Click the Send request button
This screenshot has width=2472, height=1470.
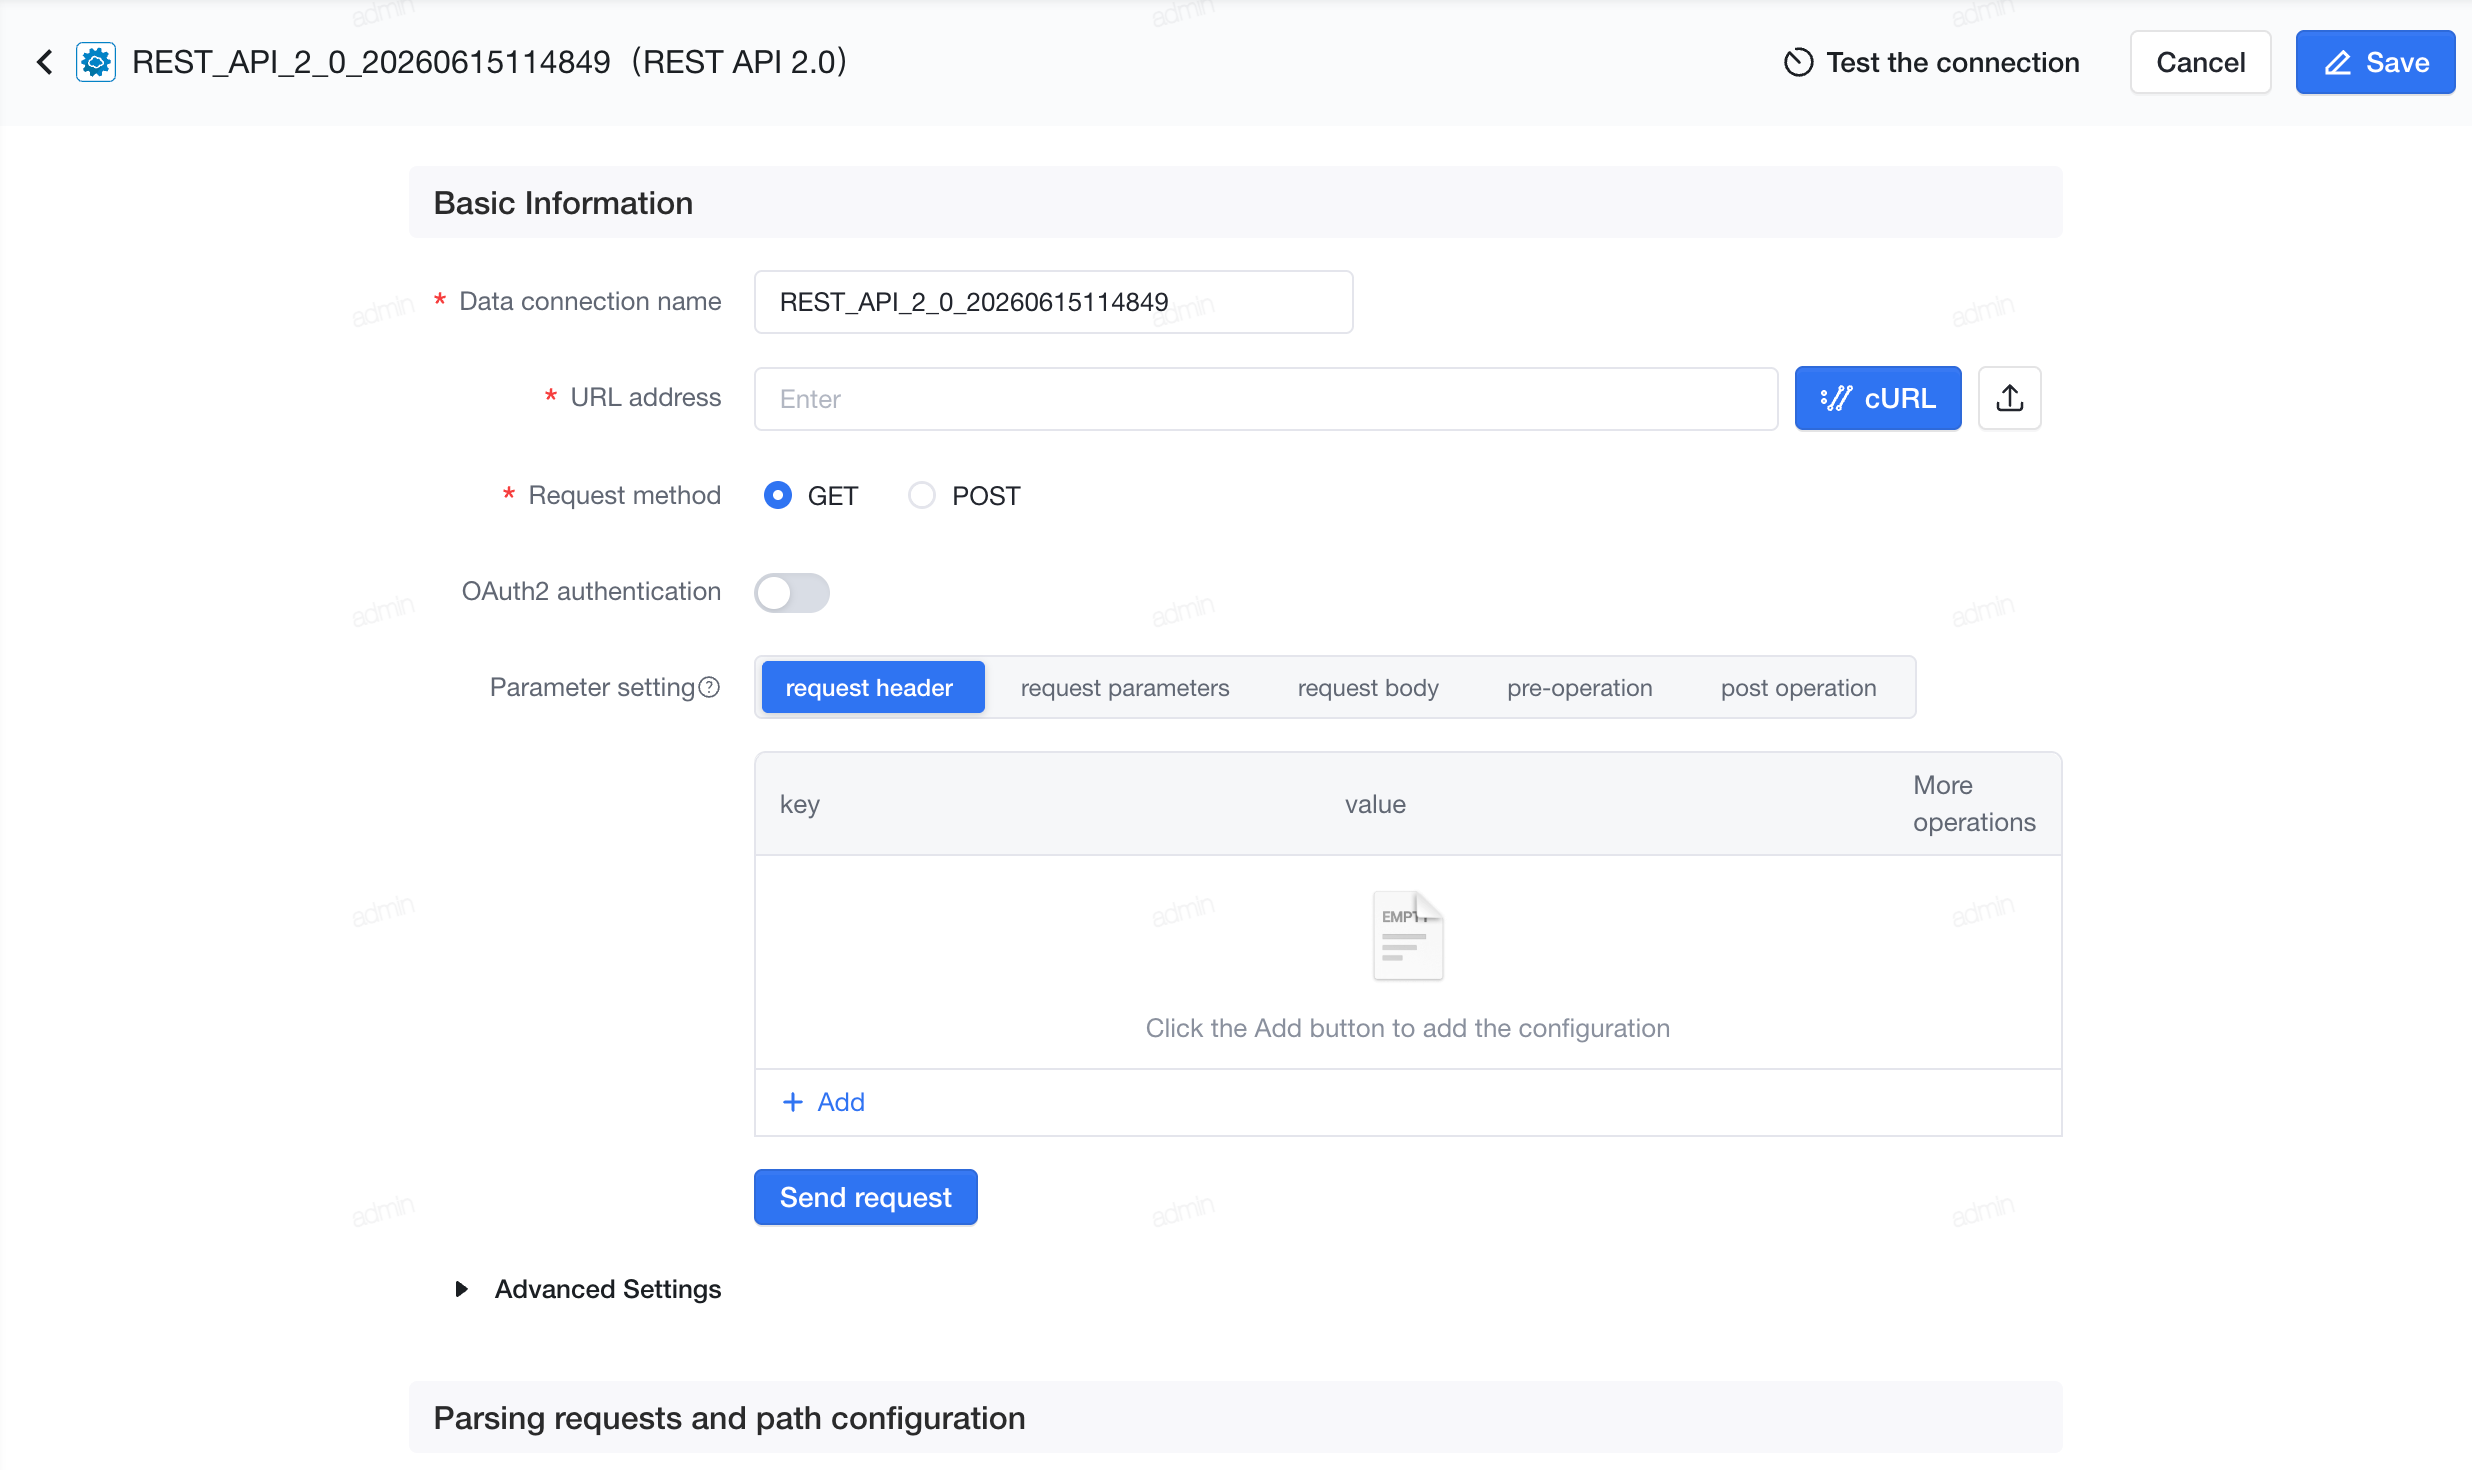click(x=865, y=1197)
